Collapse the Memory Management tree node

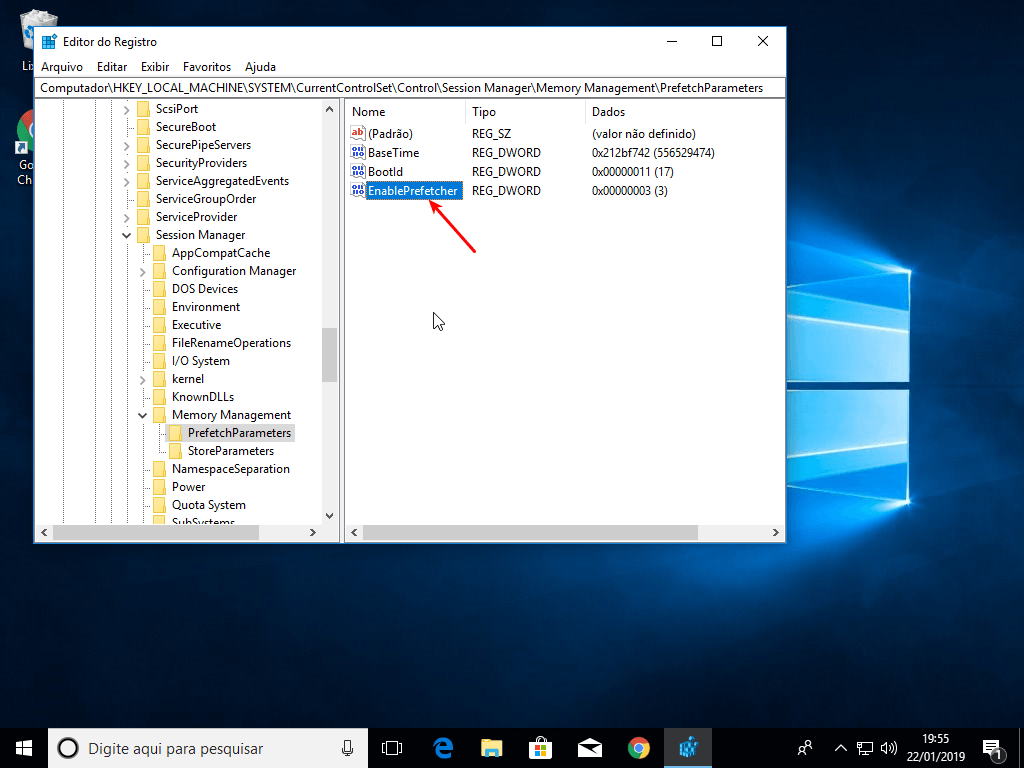(141, 414)
